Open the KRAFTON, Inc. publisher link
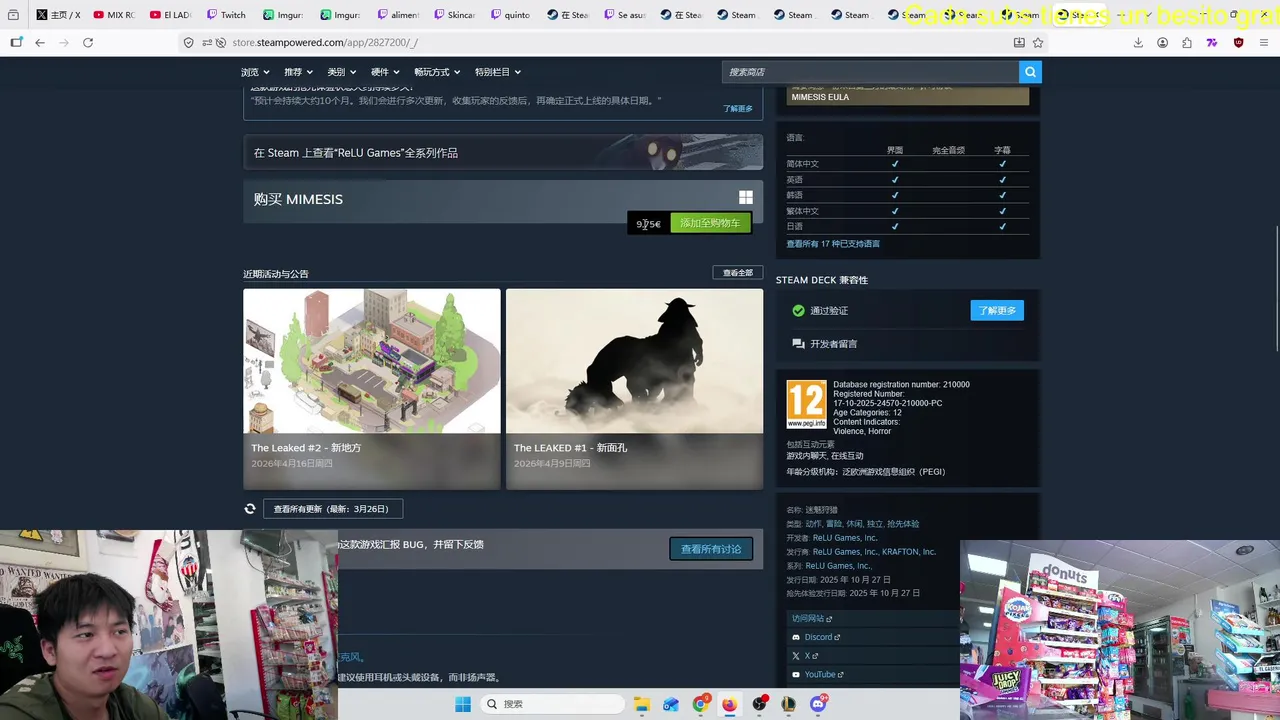Viewport: 1280px width, 720px height. point(909,552)
